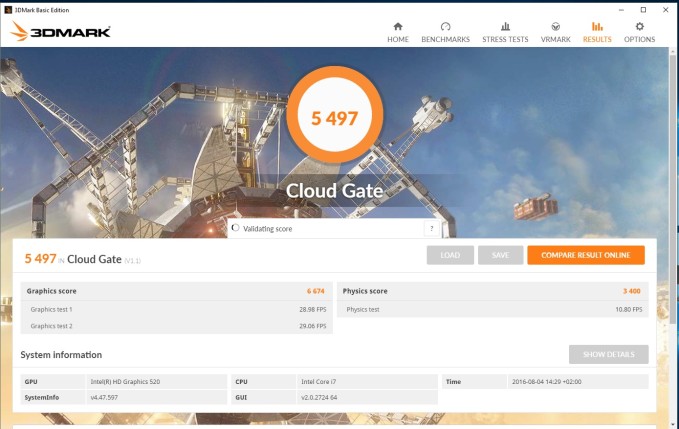Open Options via the gear icon
This screenshot has width=679, height=429.
click(x=640, y=26)
